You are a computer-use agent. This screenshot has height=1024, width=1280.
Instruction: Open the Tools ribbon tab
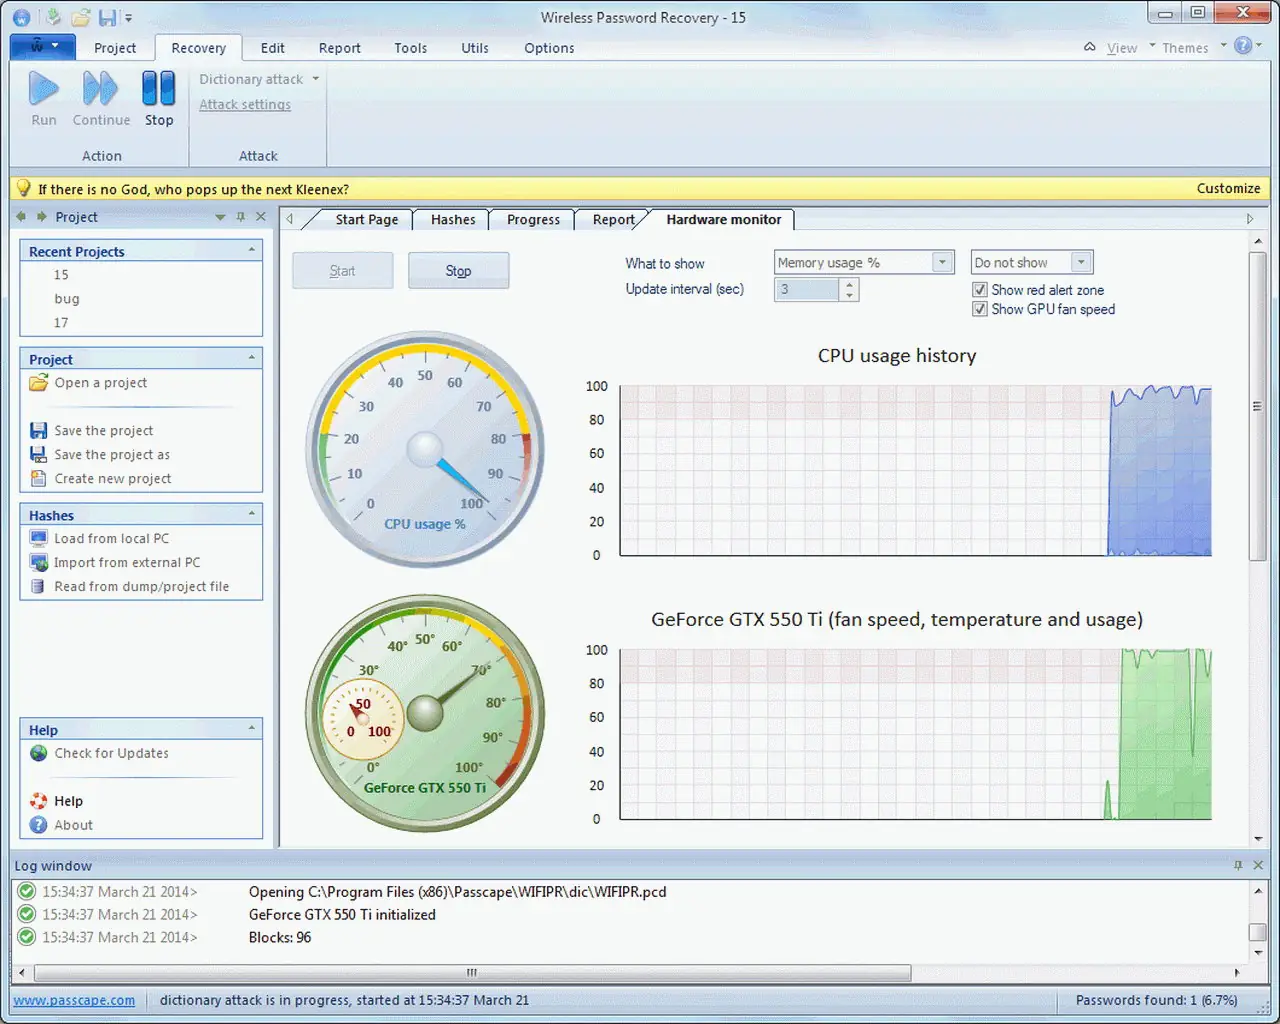[x=410, y=48]
